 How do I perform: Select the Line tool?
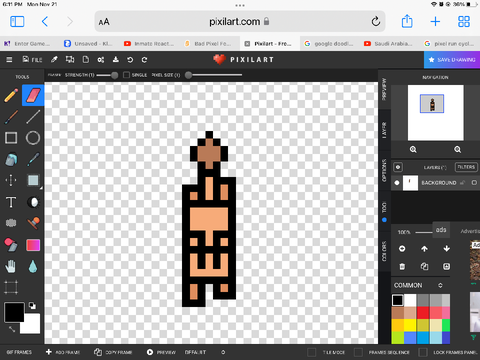[x=33, y=117]
